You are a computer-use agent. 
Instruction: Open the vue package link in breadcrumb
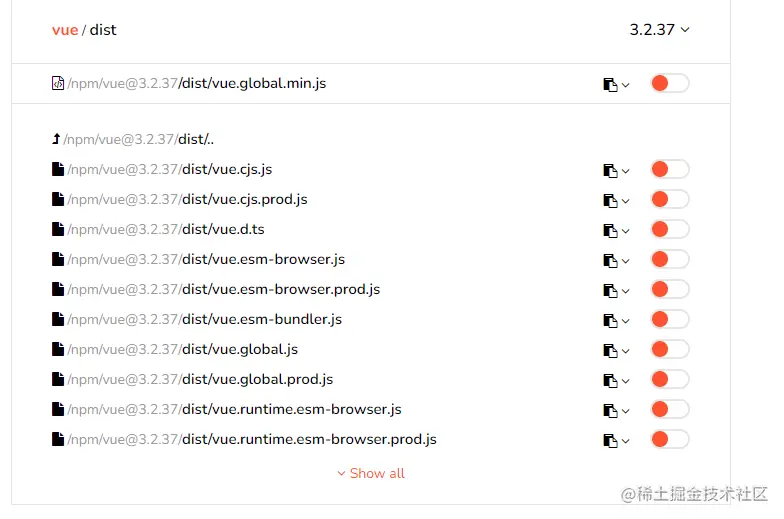click(x=65, y=30)
